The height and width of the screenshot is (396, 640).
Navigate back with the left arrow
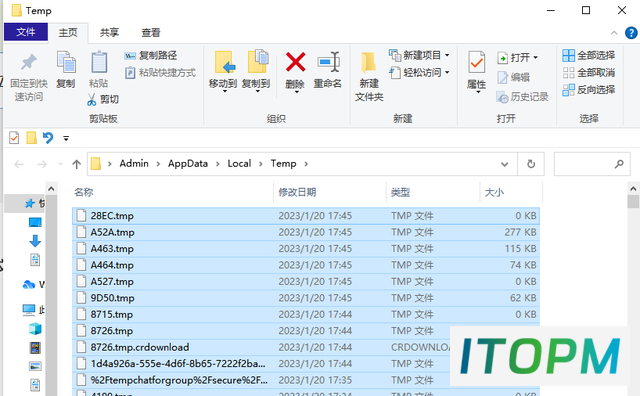click(x=19, y=164)
